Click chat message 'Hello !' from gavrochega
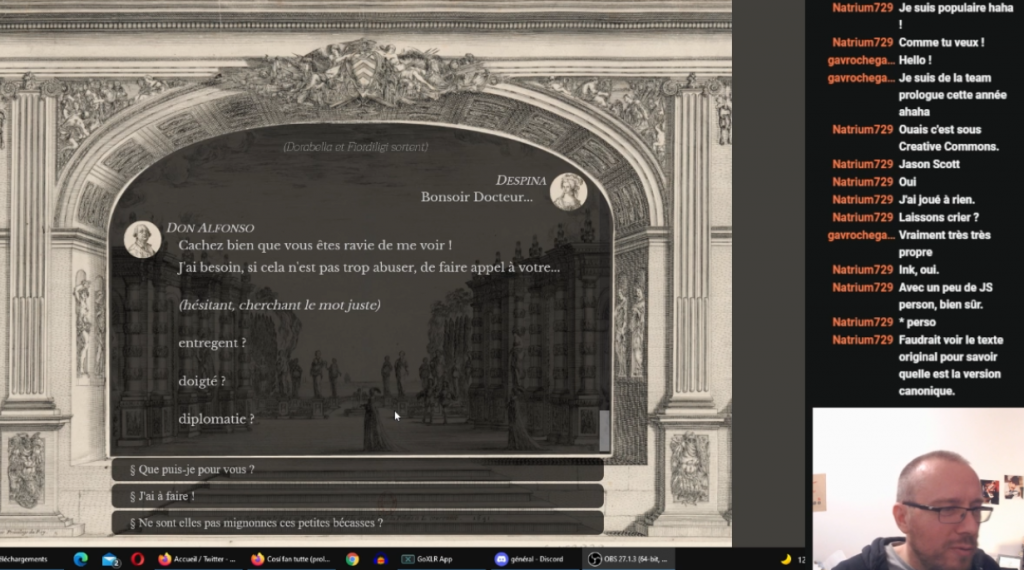 [915, 60]
